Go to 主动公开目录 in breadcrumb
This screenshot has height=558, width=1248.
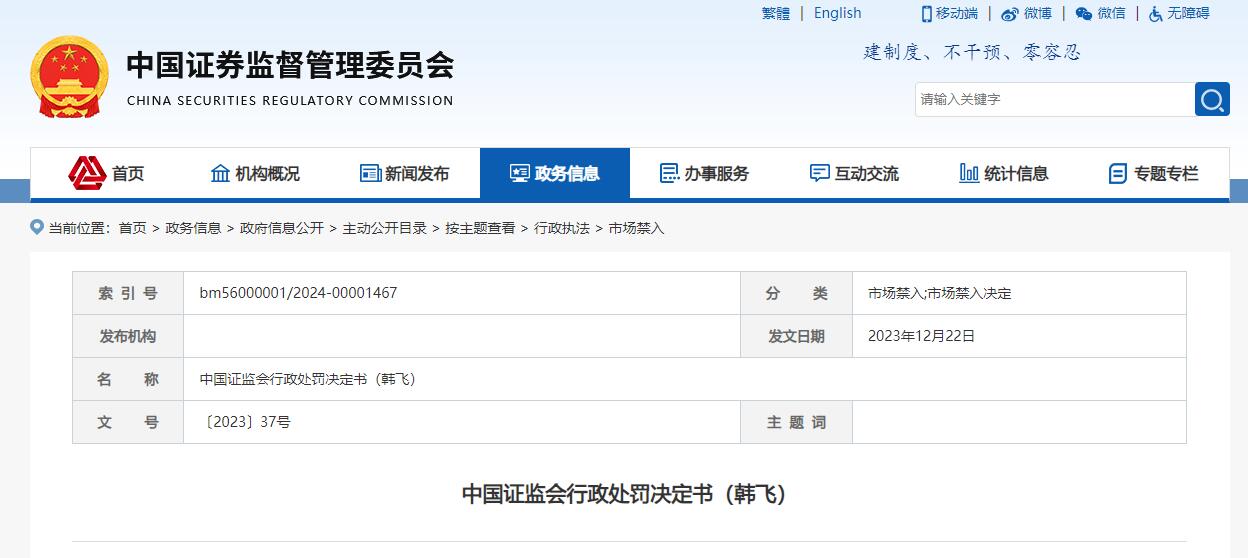(385, 228)
